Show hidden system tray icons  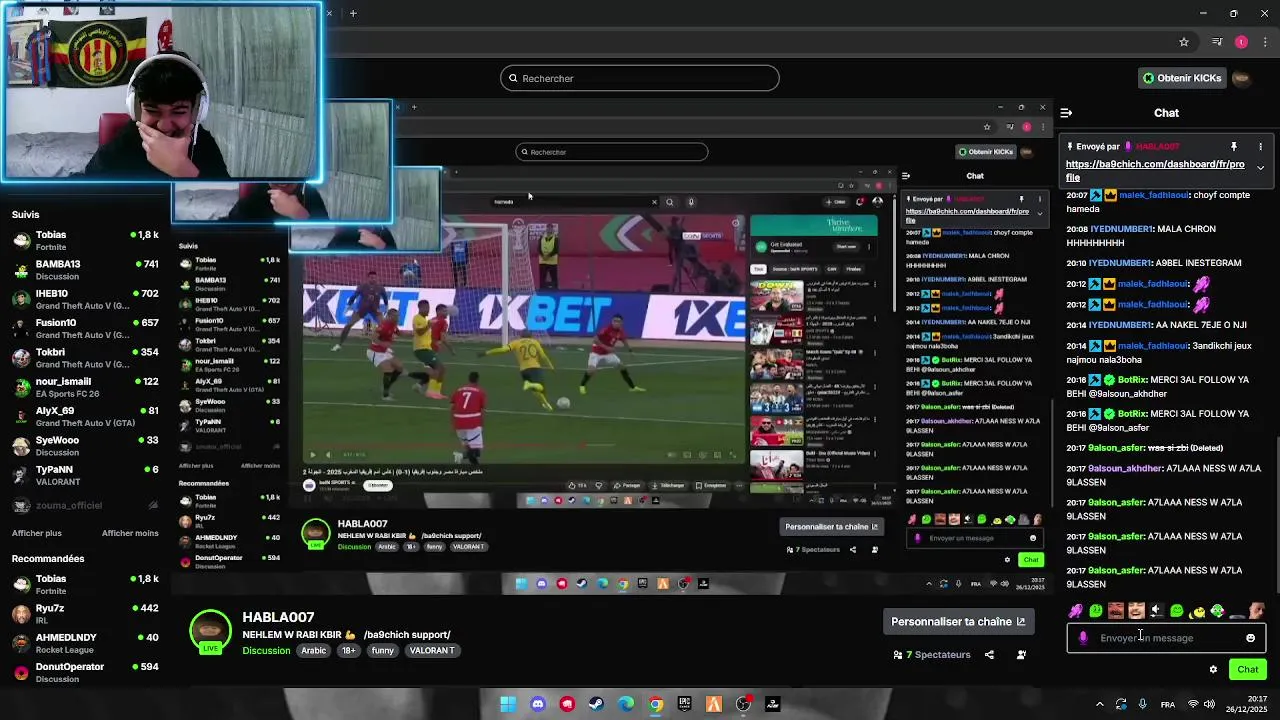(1099, 704)
